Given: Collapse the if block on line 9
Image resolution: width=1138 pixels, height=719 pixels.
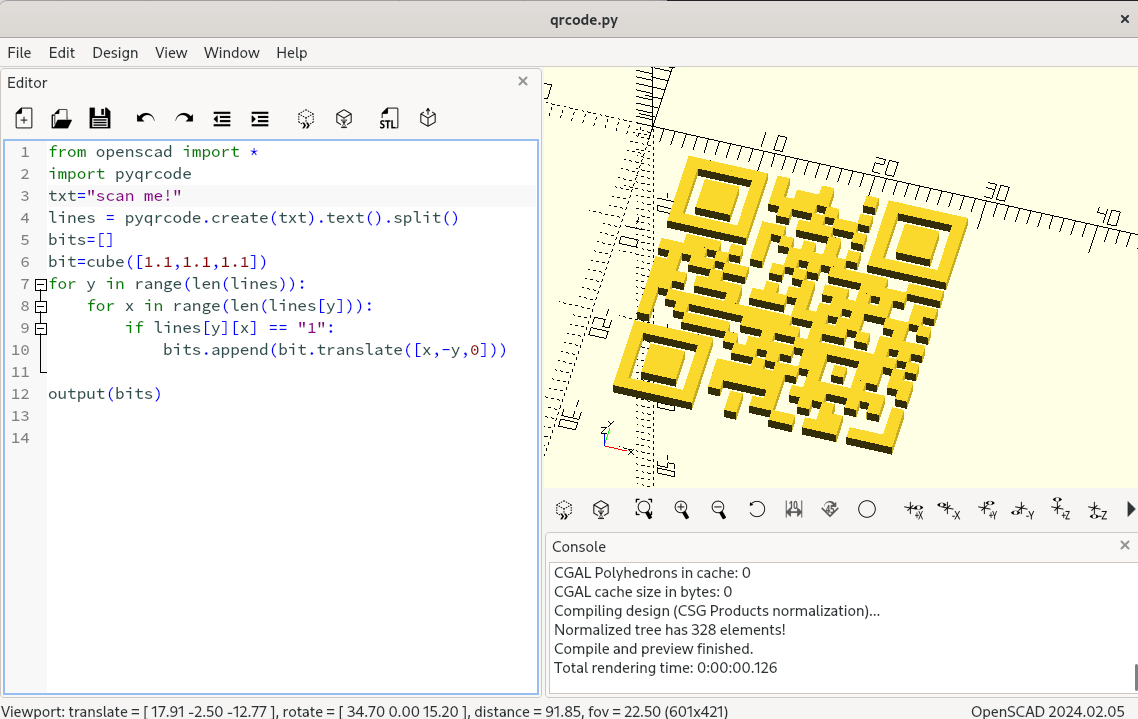Looking at the screenshot, I should click(x=41, y=328).
